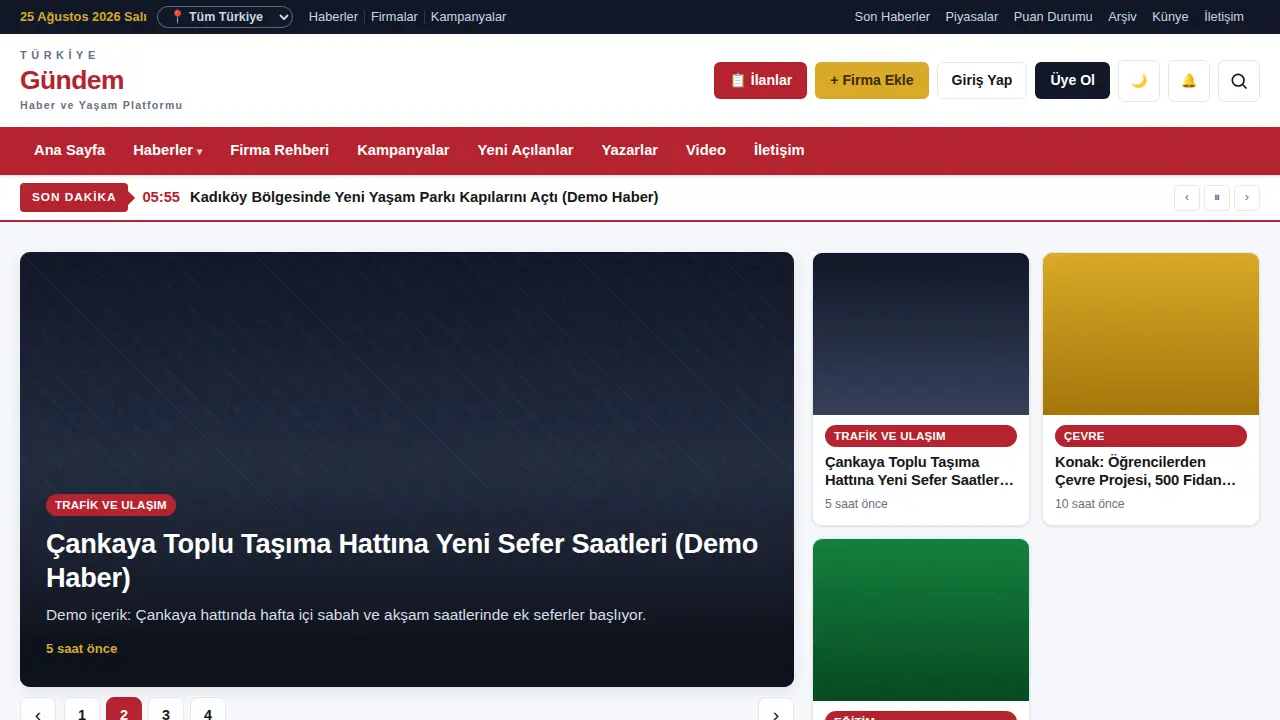
Task: Open Son Haberler top link
Action: click(x=892, y=17)
